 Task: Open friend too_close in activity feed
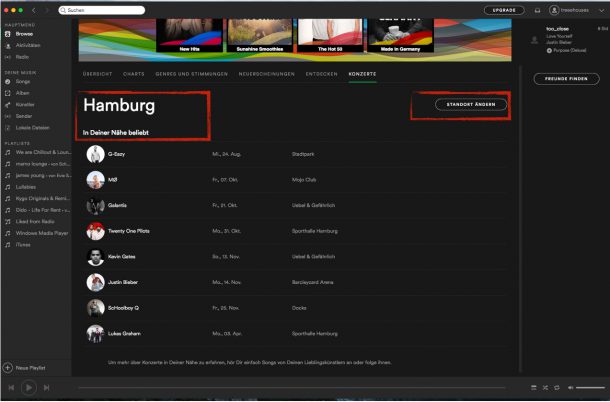(557, 29)
